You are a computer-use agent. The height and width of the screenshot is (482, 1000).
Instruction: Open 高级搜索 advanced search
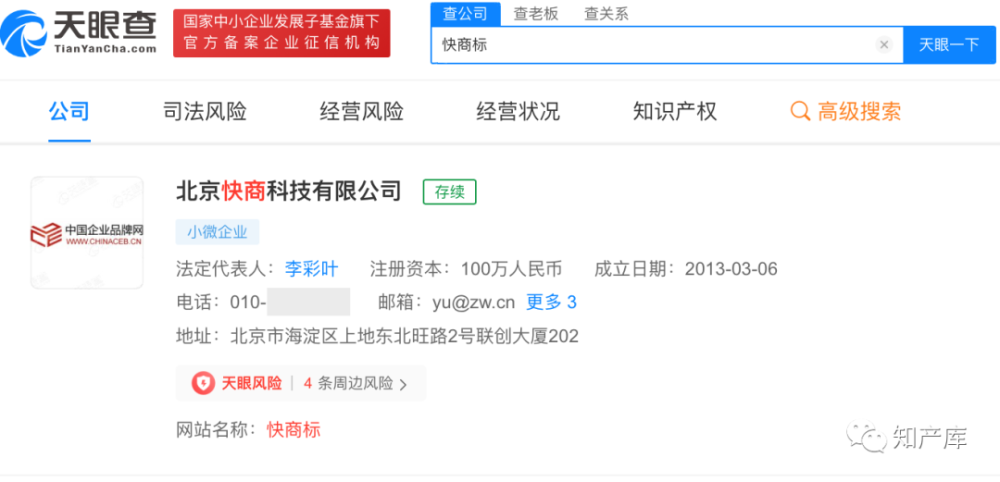pos(860,112)
